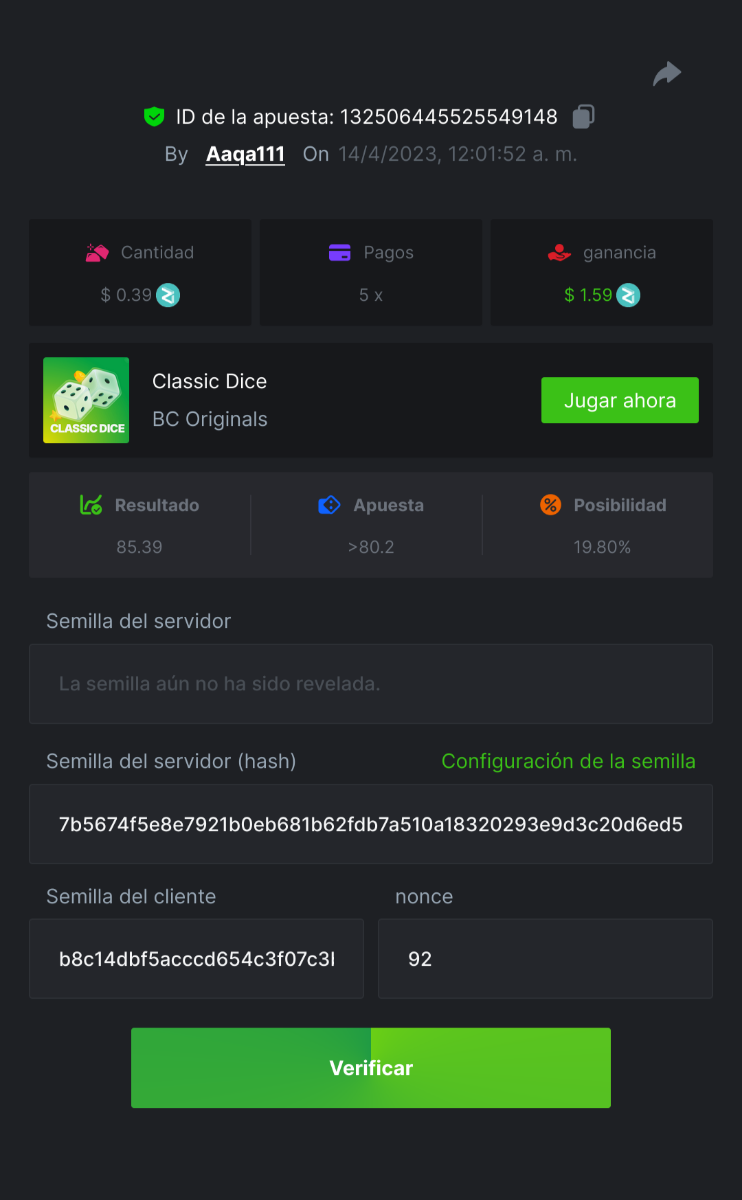The width and height of the screenshot is (742, 1200).
Task: Click the Cantidad coin currency icon
Action: click(168, 295)
